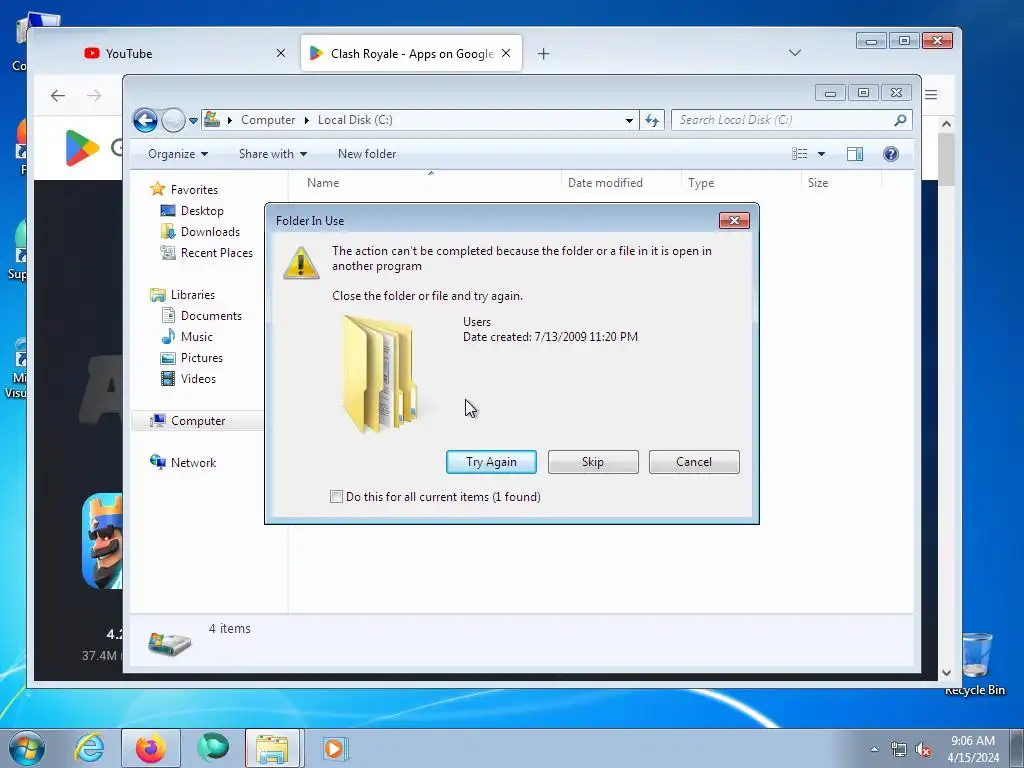Image resolution: width=1024 pixels, height=768 pixels.
Task: Click Computer in the address breadcrumb
Action: click(x=268, y=120)
